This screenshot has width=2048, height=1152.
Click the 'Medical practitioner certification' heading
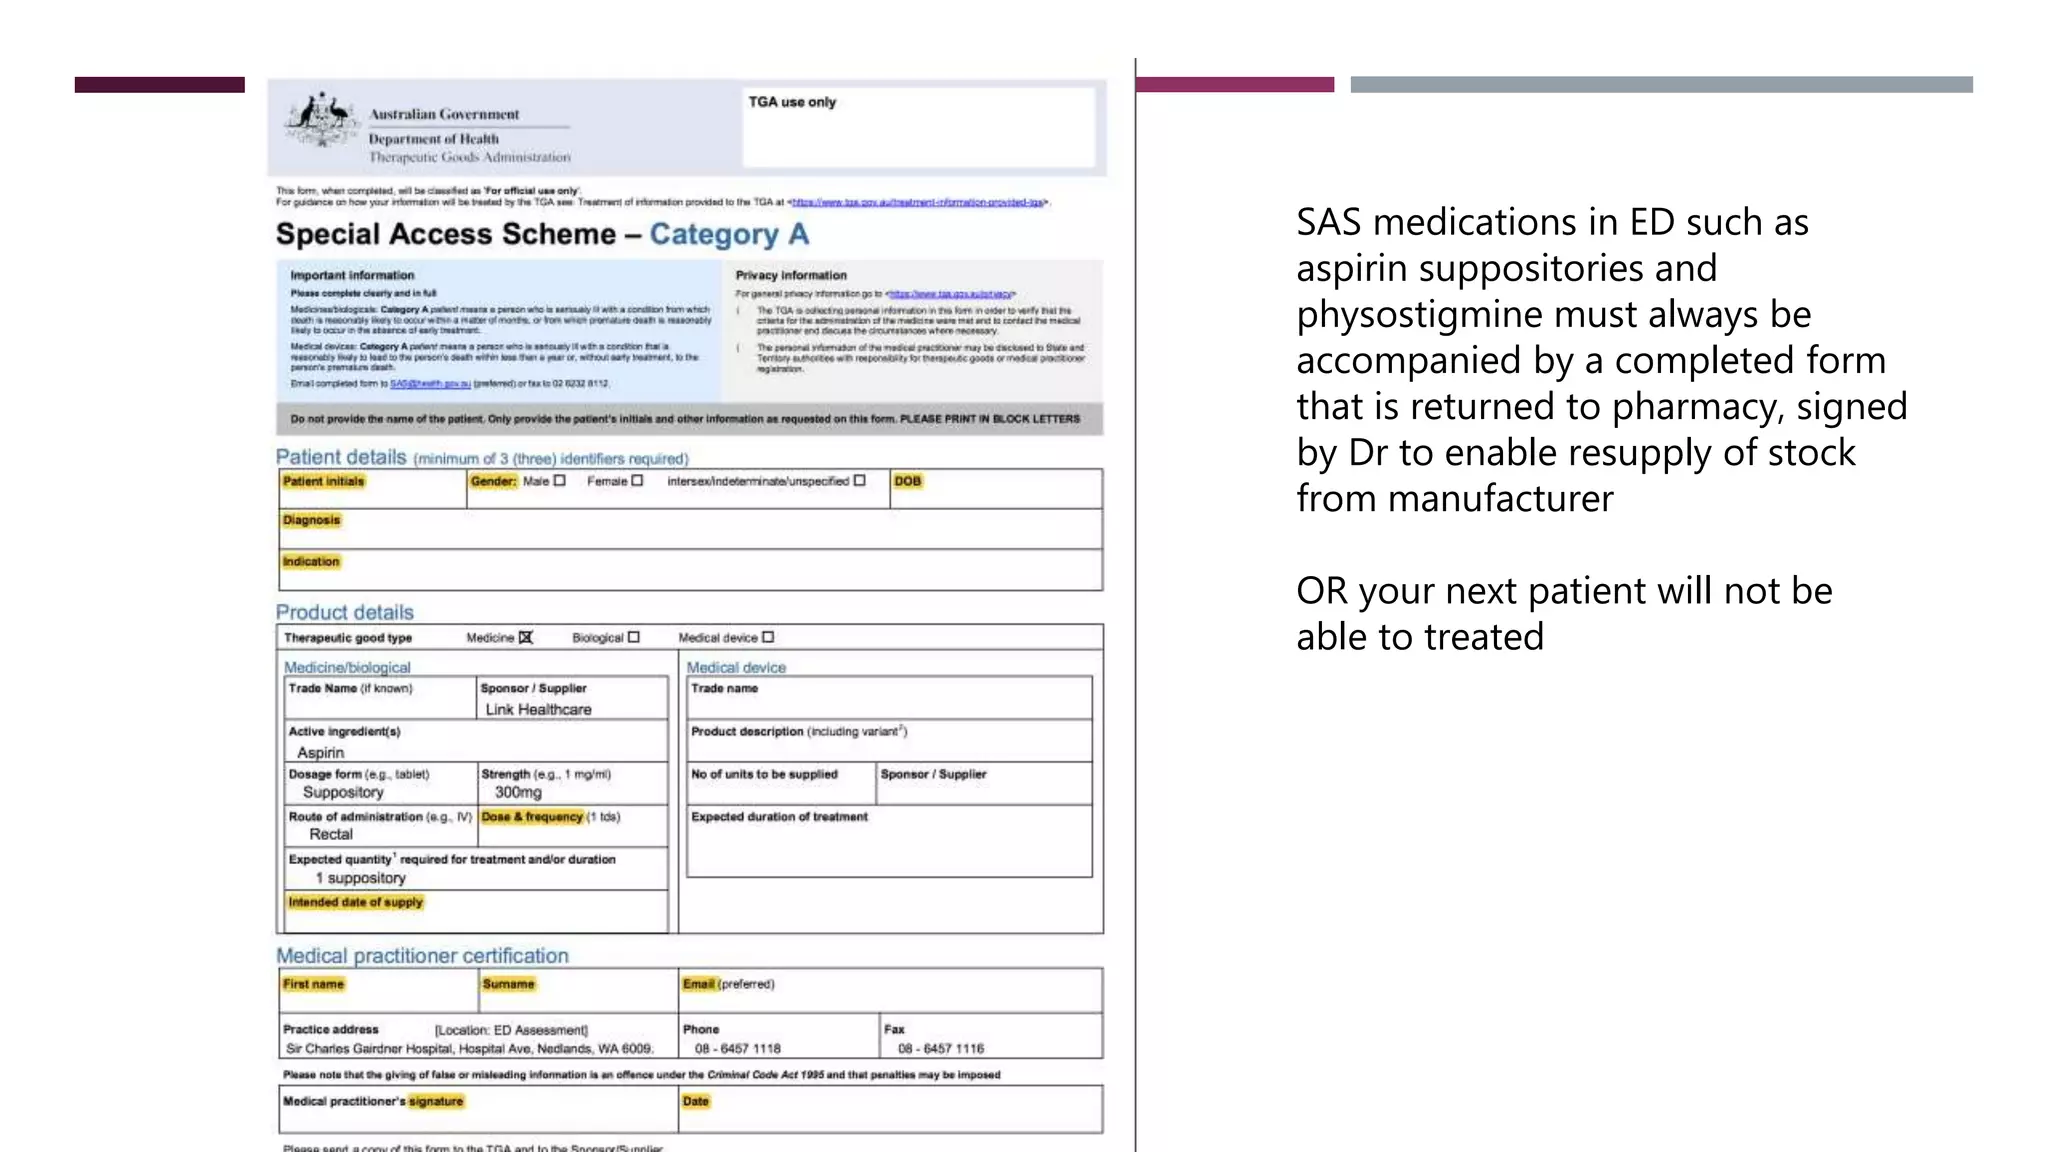(422, 956)
